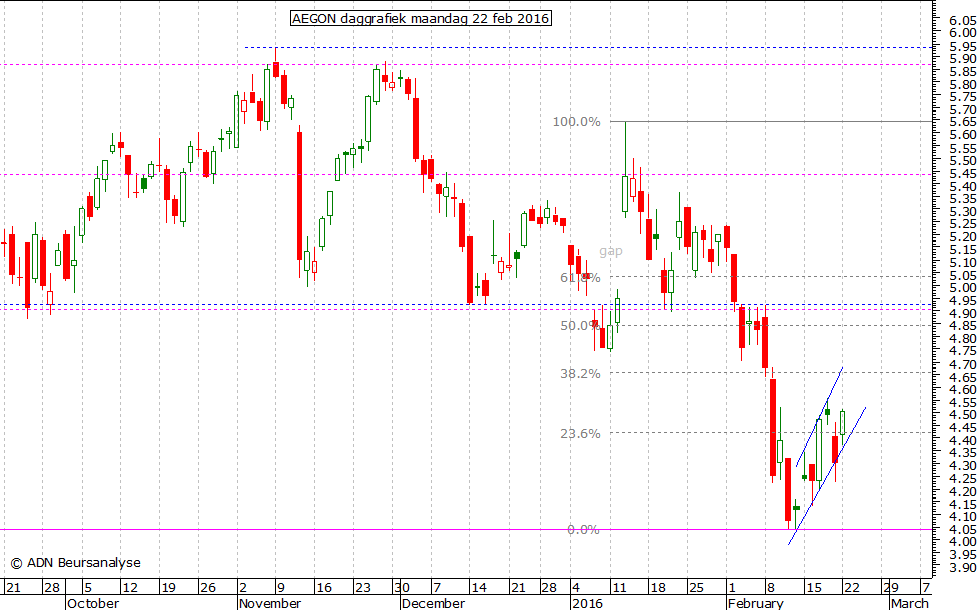The height and width of the screenshot is (610, 980).
Task: Click the 4.65 price axis value
Action: (962, 377)
